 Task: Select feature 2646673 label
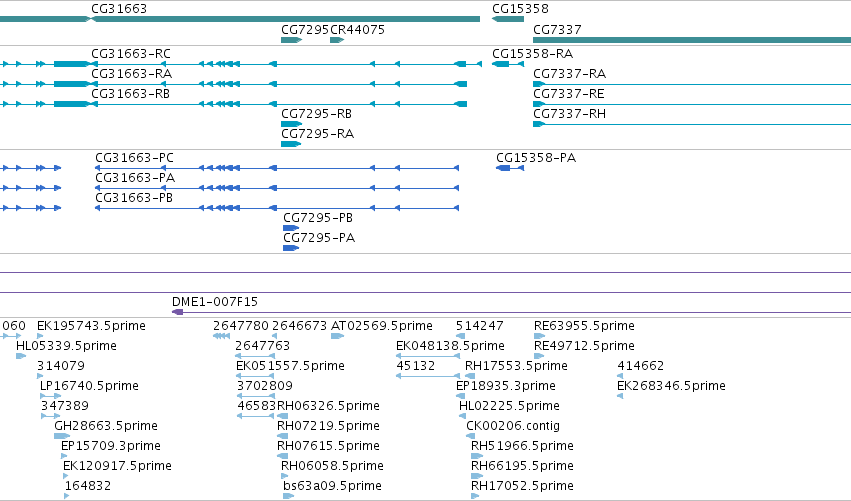pos(300,326)
